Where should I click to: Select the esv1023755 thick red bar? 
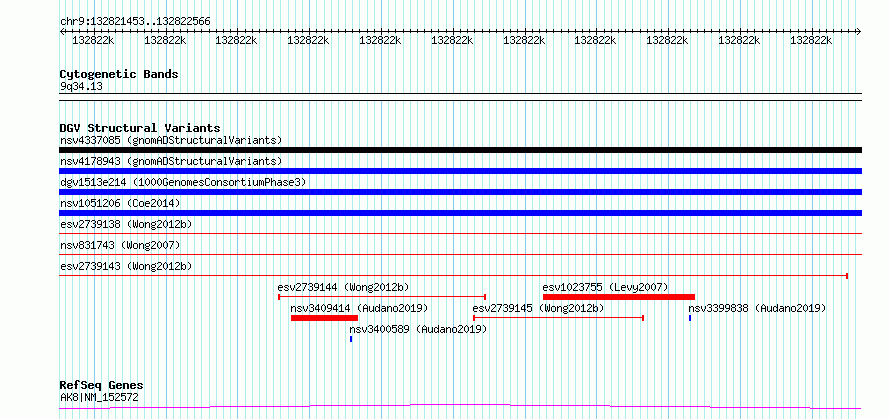pyautogui.click(x=619, y=297)
